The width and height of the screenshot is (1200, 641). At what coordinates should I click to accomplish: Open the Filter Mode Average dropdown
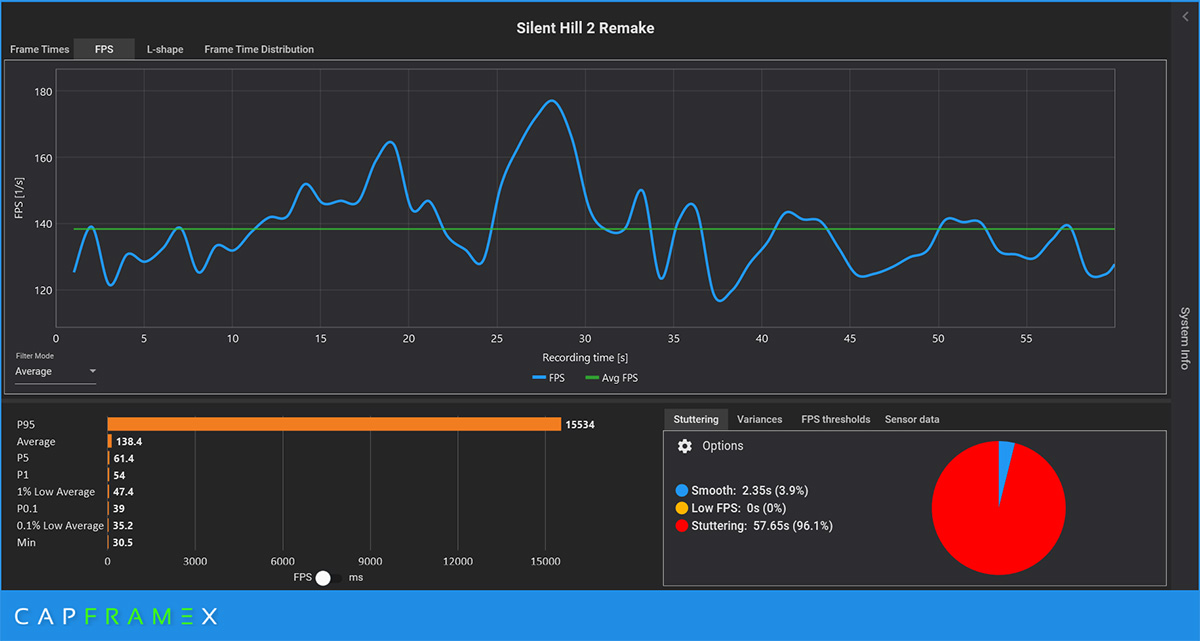[x=56, y=371]
